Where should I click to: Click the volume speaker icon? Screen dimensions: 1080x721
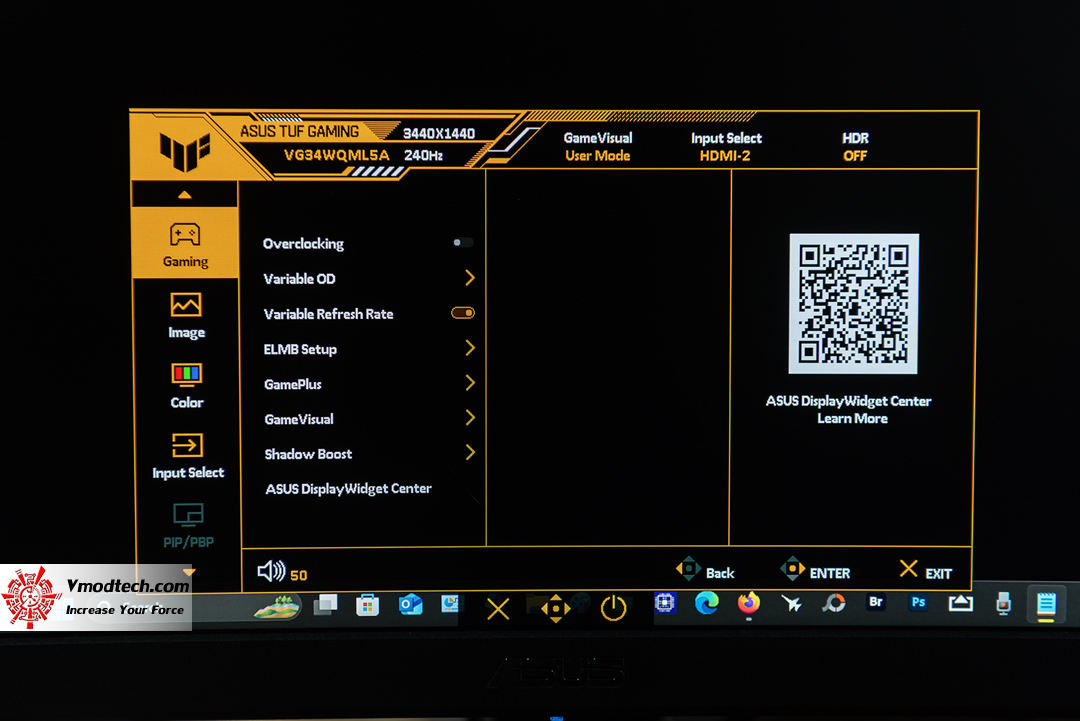[271, 571]
